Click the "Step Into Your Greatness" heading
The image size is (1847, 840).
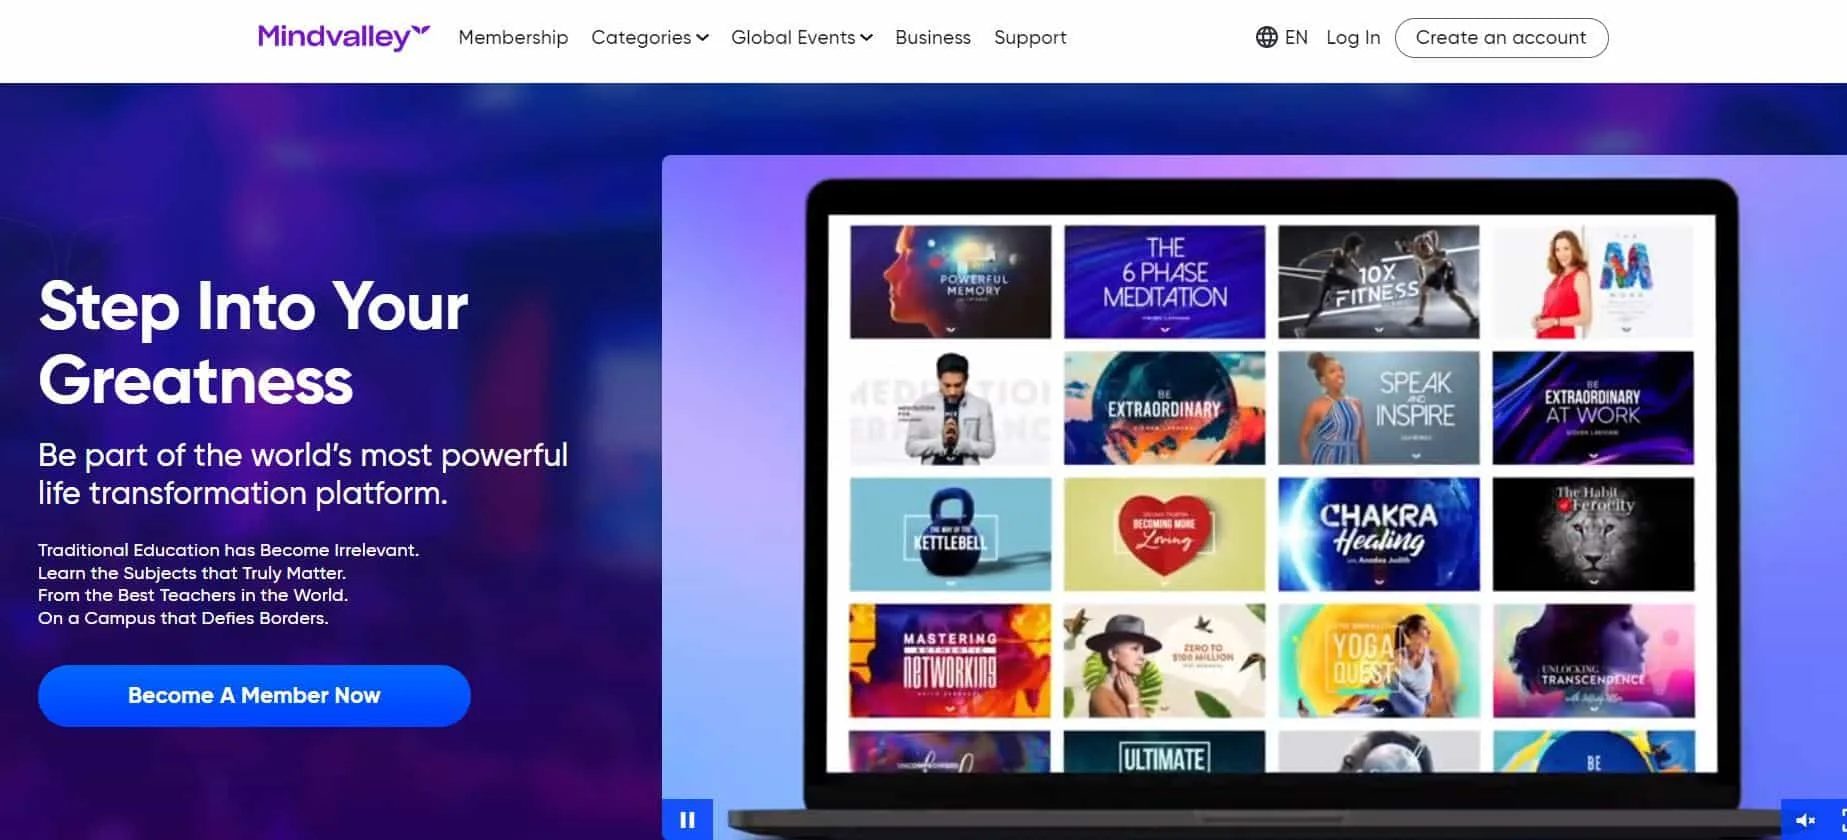(x=253, y=343)
